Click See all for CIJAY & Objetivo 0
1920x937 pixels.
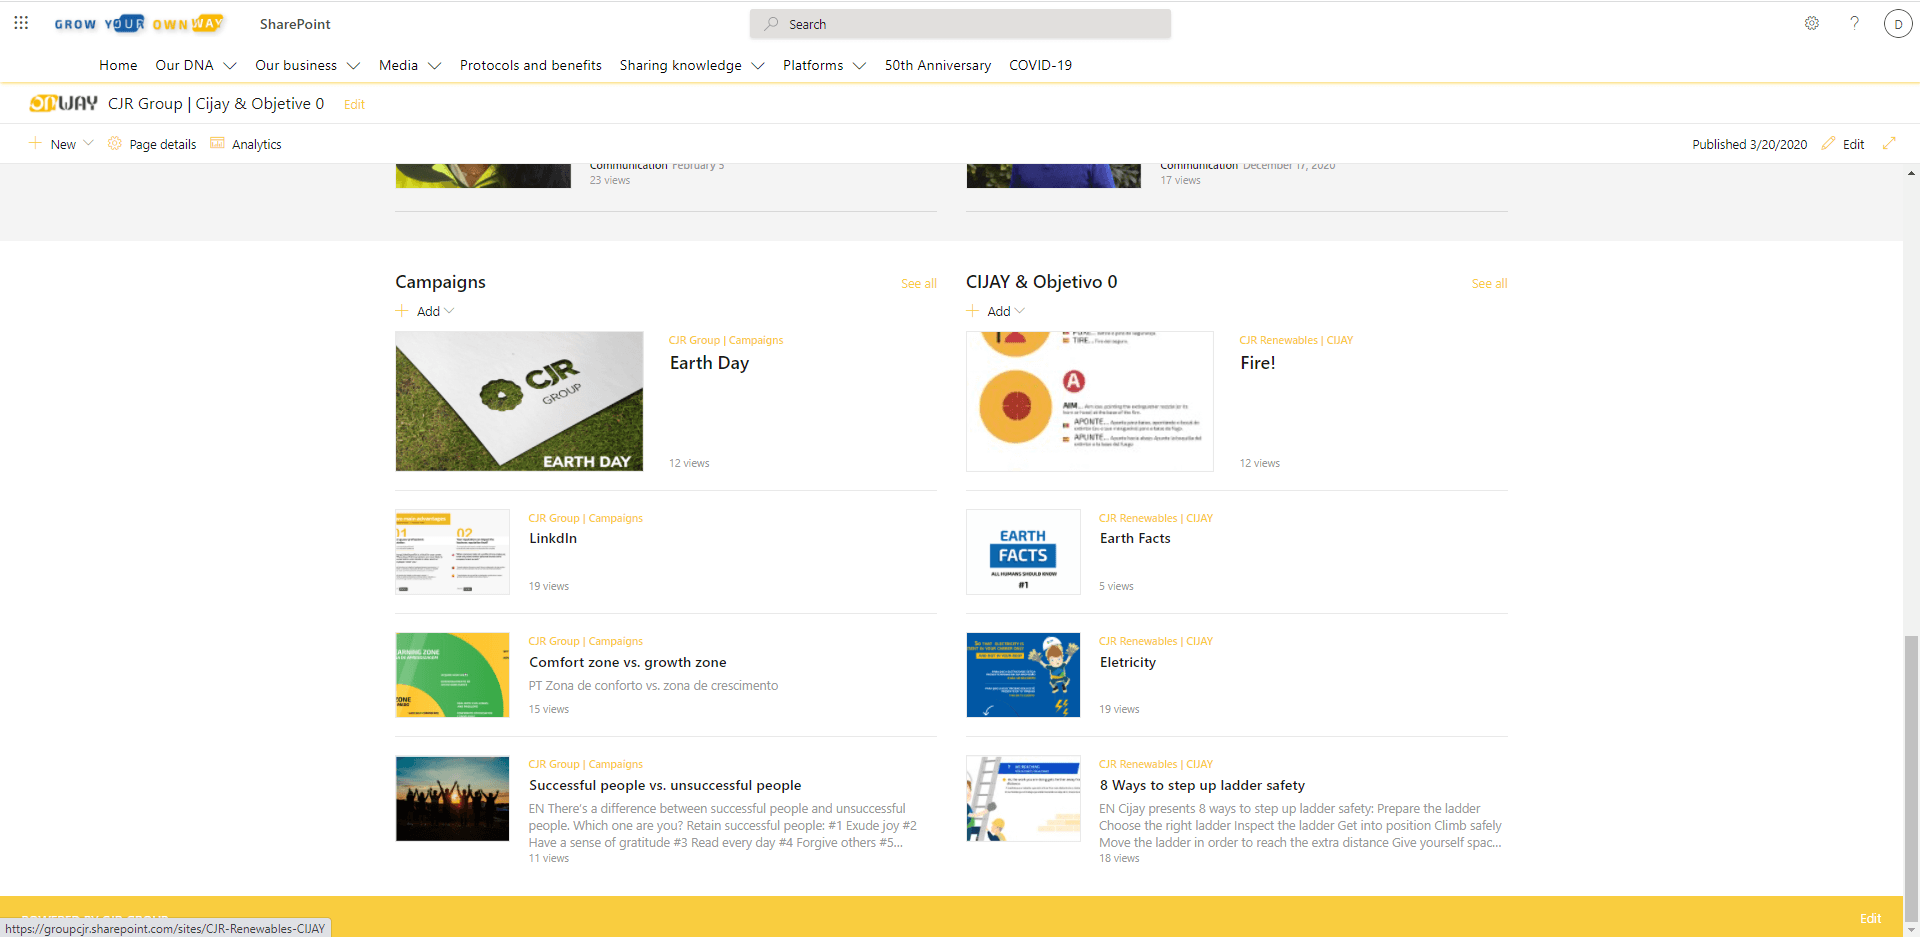1488,283
